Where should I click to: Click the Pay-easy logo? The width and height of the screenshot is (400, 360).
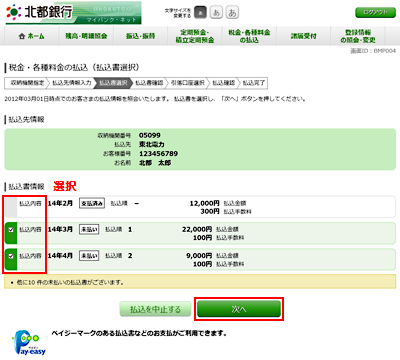[29, 342]
